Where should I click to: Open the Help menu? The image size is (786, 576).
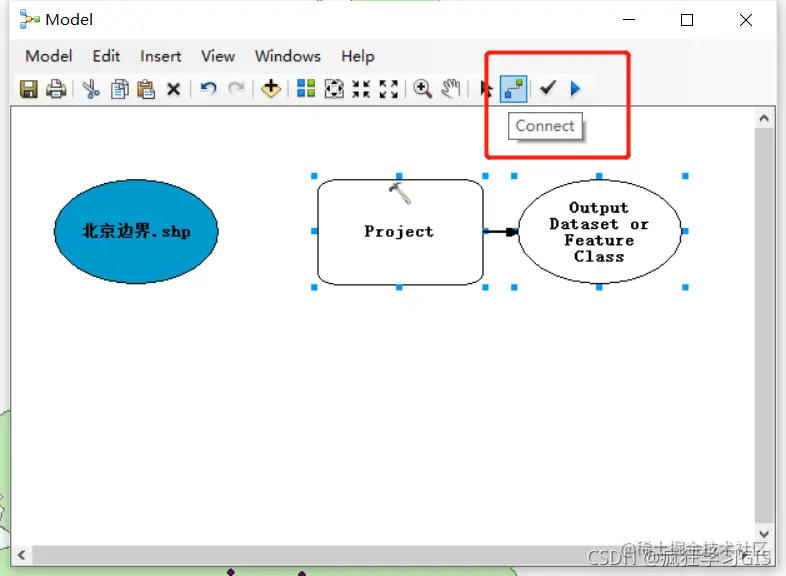(x=358, y=56)
